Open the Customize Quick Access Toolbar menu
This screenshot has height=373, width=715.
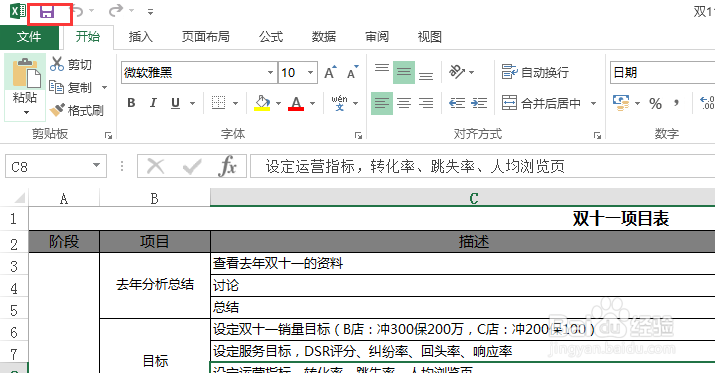point(150,12)
